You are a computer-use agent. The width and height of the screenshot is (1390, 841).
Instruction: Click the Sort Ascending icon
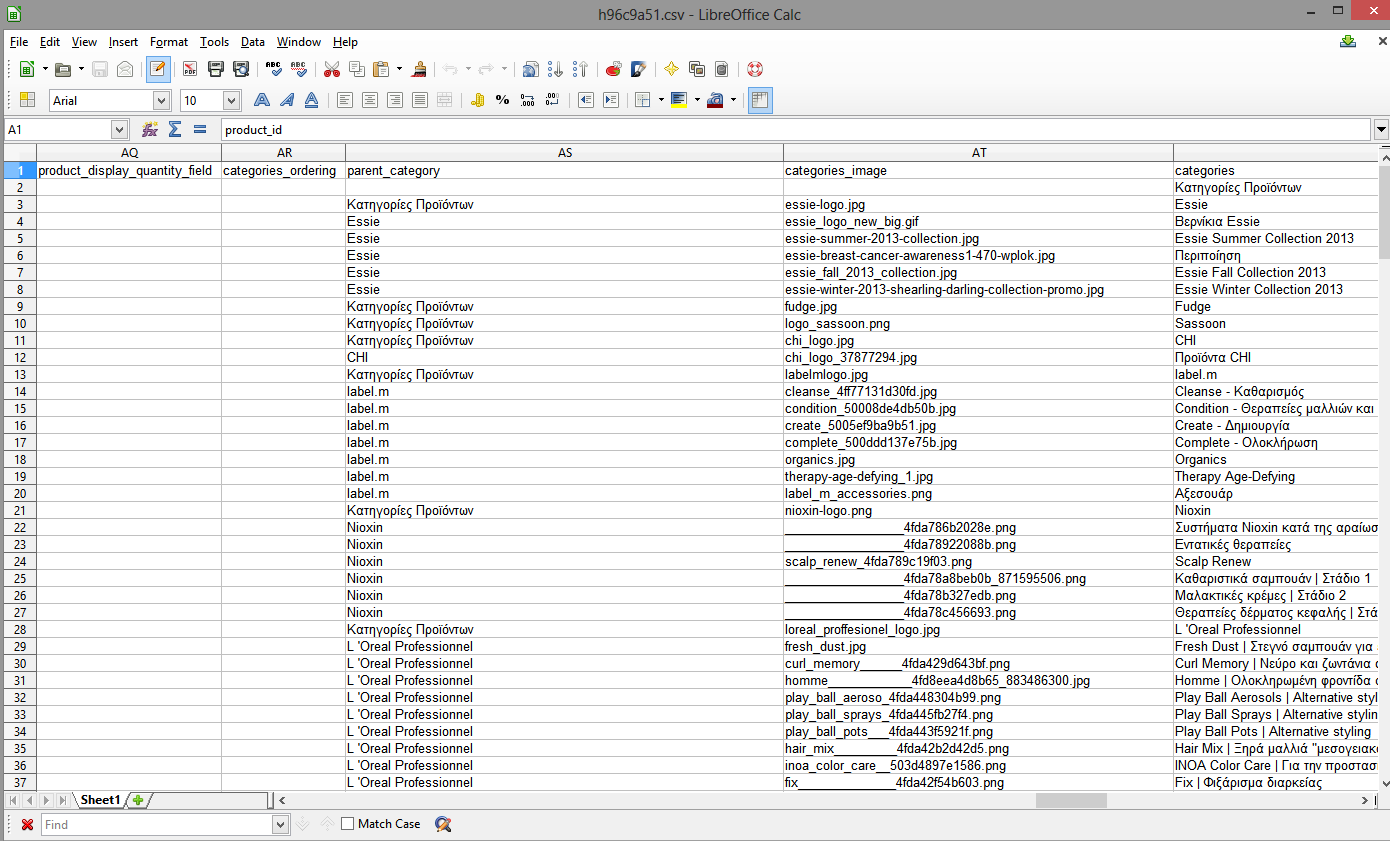556,69
